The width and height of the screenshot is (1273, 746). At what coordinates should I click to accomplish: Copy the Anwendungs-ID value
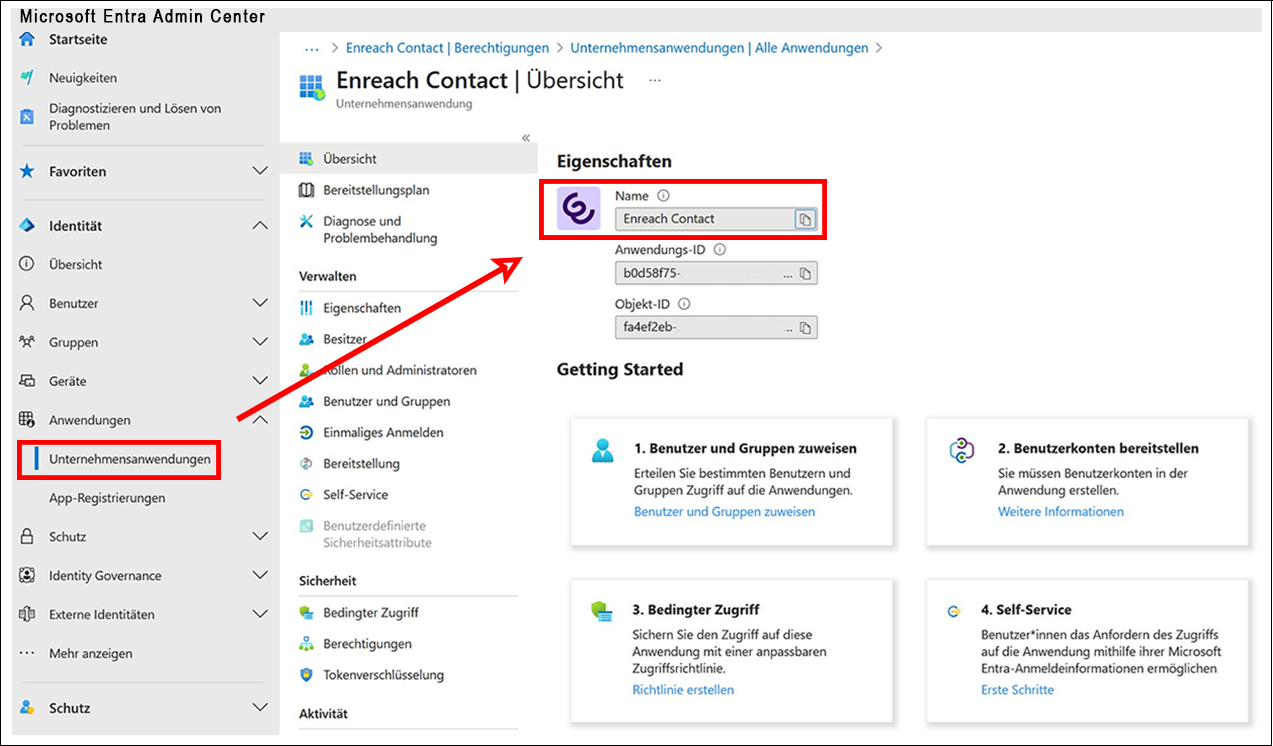click(805, 273)
